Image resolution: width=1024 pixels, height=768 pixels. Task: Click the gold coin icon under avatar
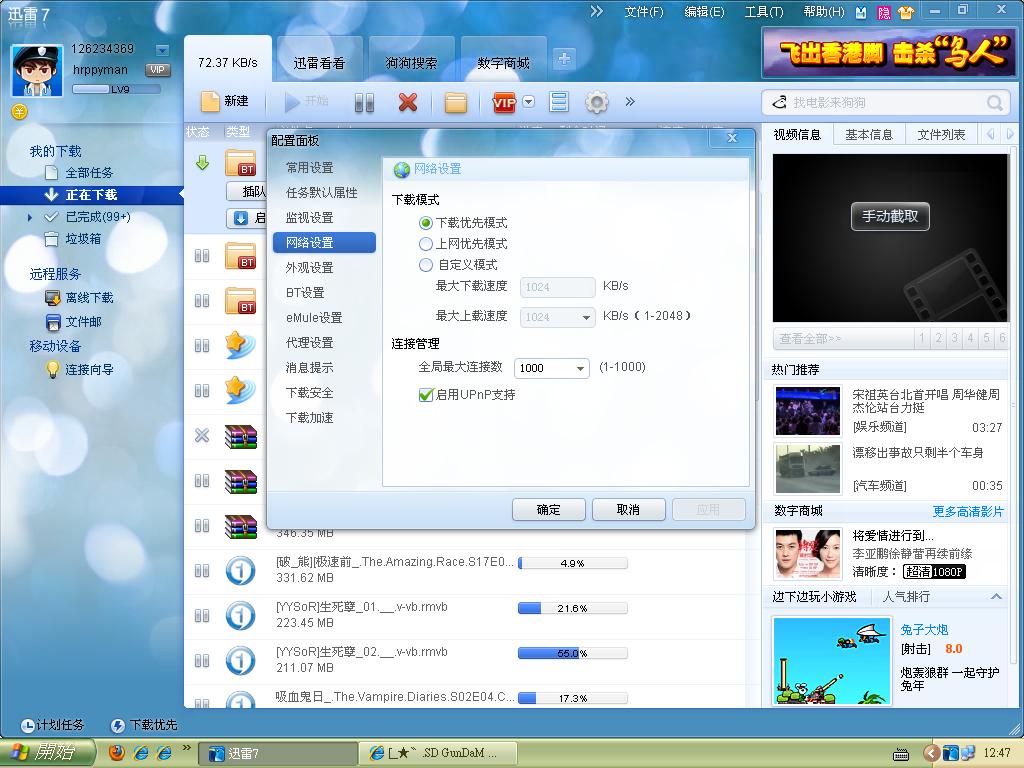[20, 112]
